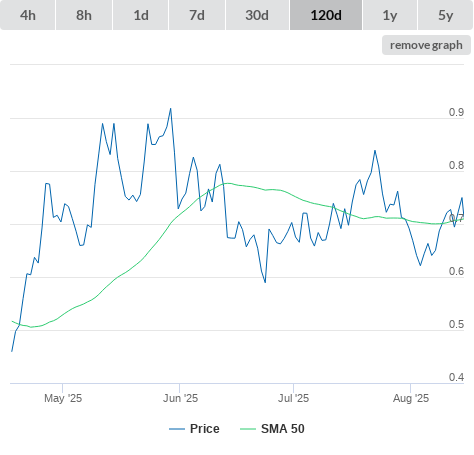Toggle the SMA 50 legend label
The height and width of the screenshot is (455, 474).
[x=283, y=429]
